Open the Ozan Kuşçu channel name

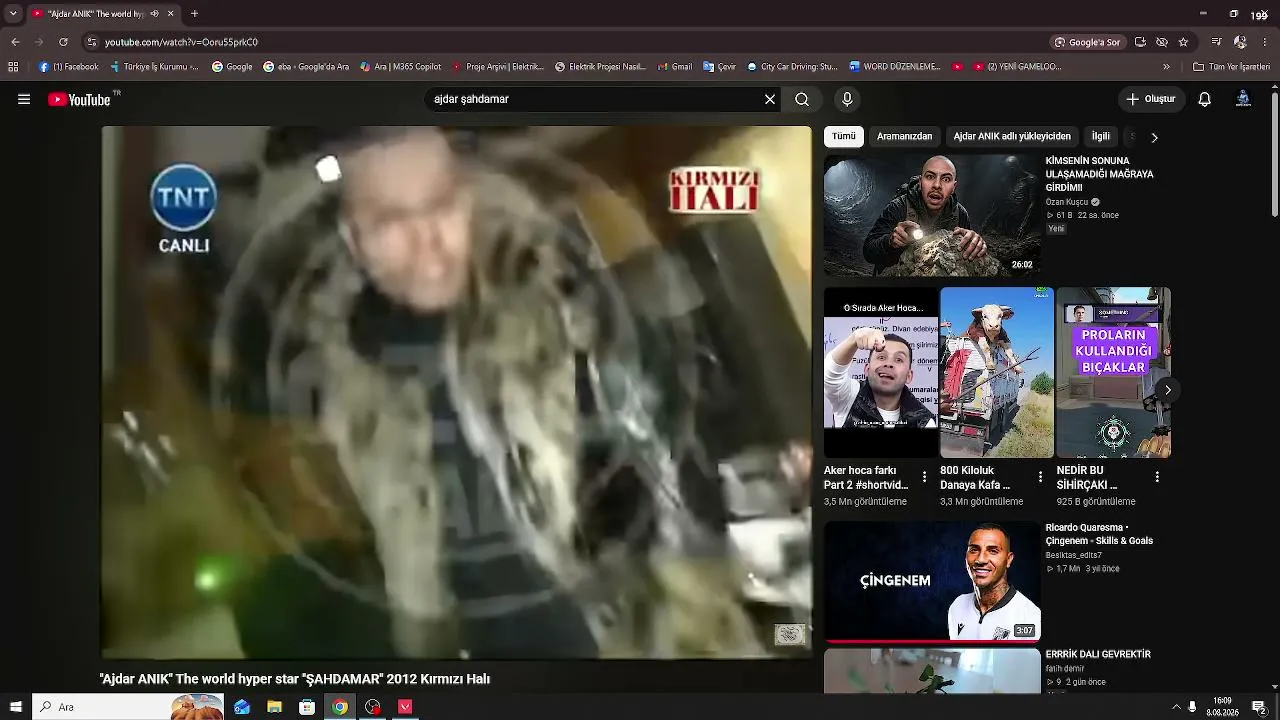(1067, 202)
